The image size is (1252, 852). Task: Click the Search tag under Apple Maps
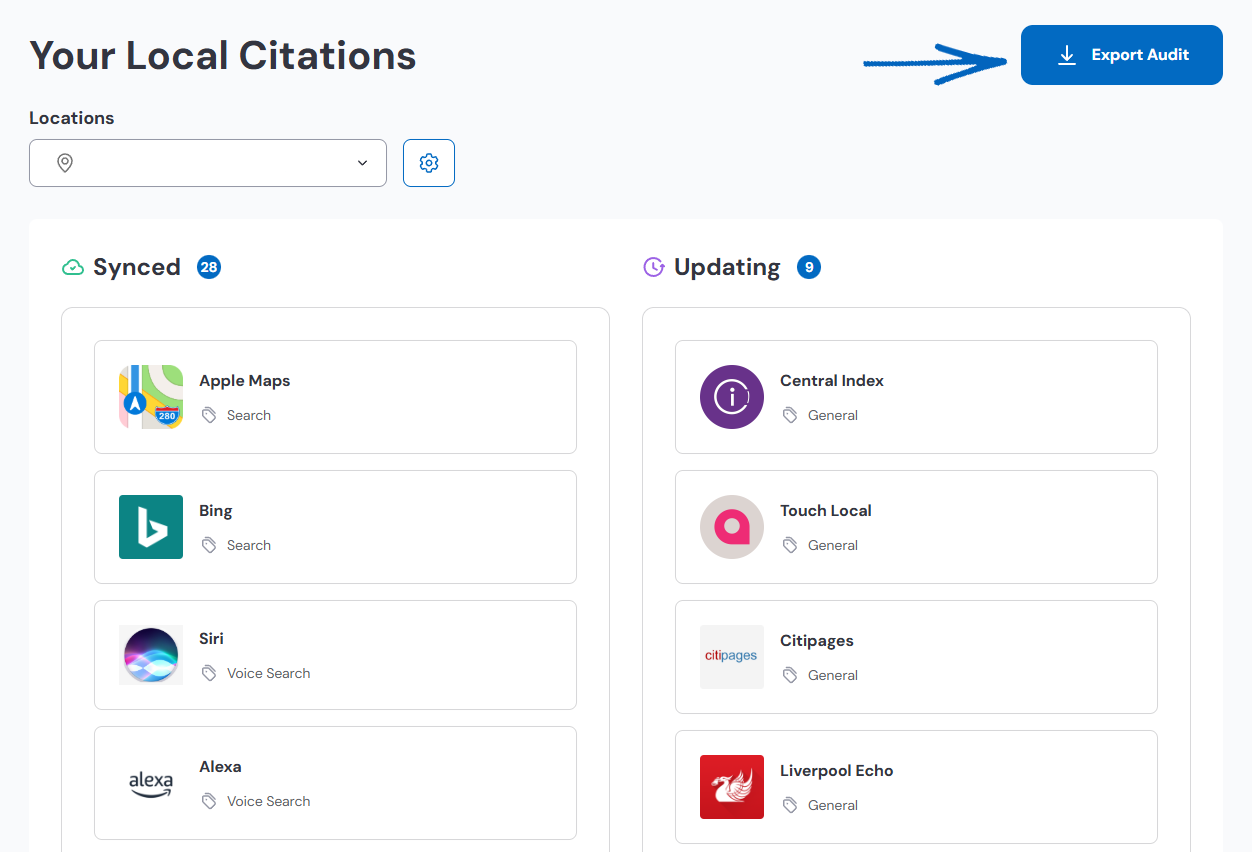coord(249,415)
